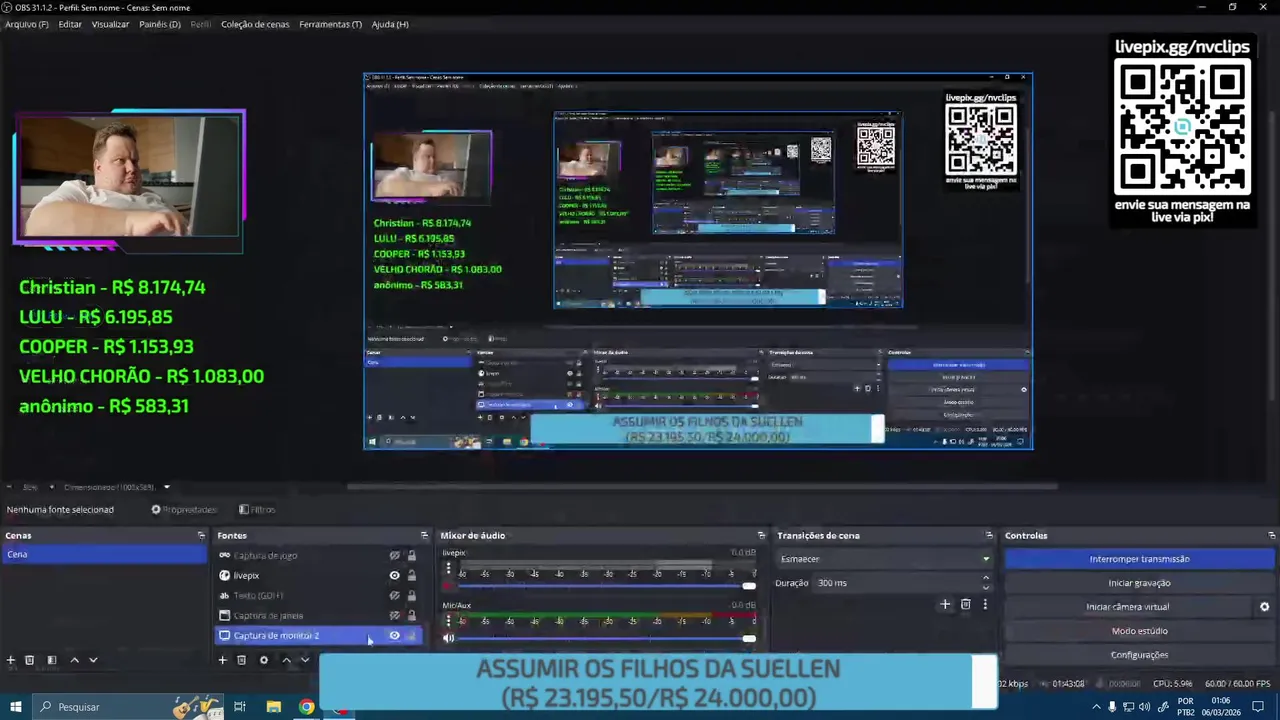Screen dimensions: 1280x720
Task: Click Iniciar câmera virtual button
Action: point(1128,607)
